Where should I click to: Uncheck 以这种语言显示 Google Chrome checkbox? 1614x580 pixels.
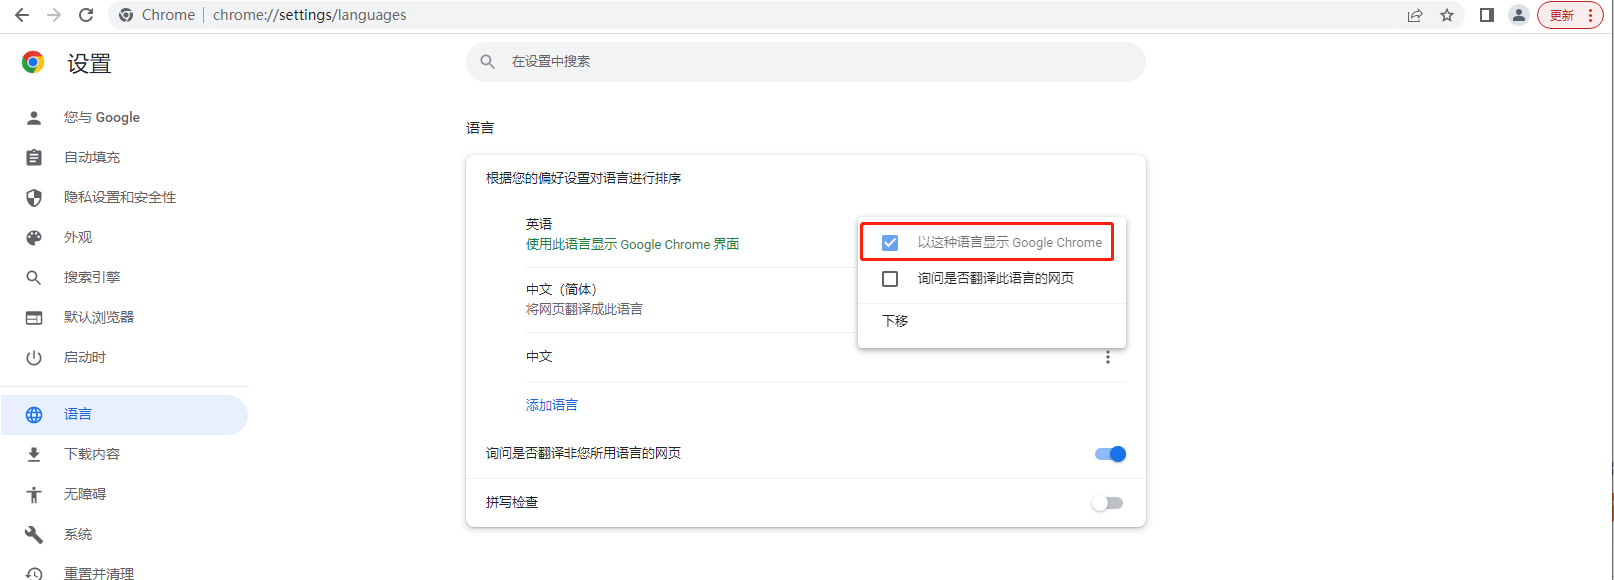[890, 243]
